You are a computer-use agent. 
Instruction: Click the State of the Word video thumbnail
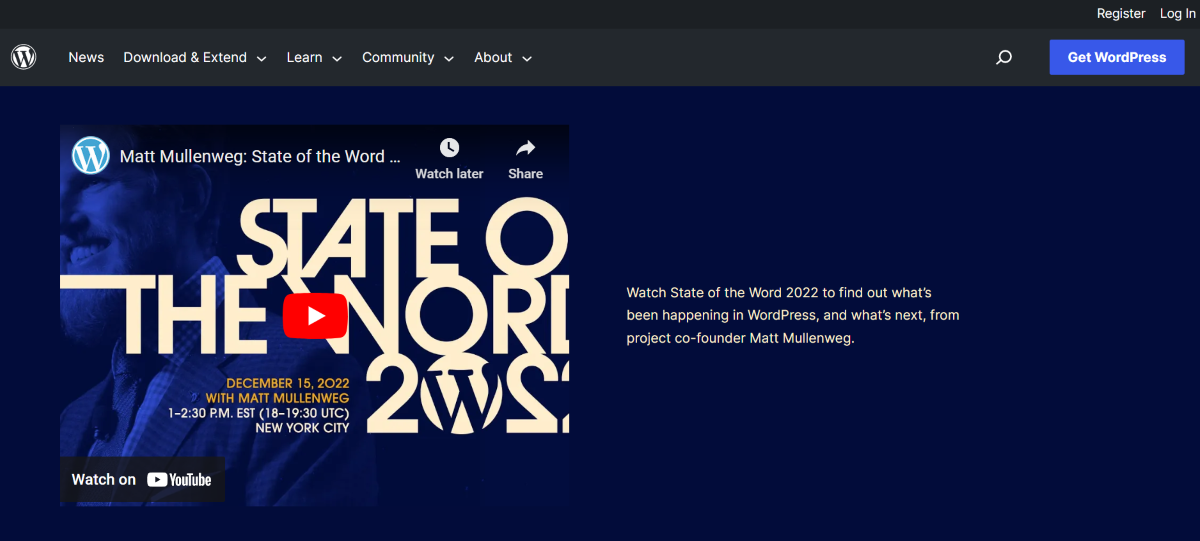(x=314, y=315)
